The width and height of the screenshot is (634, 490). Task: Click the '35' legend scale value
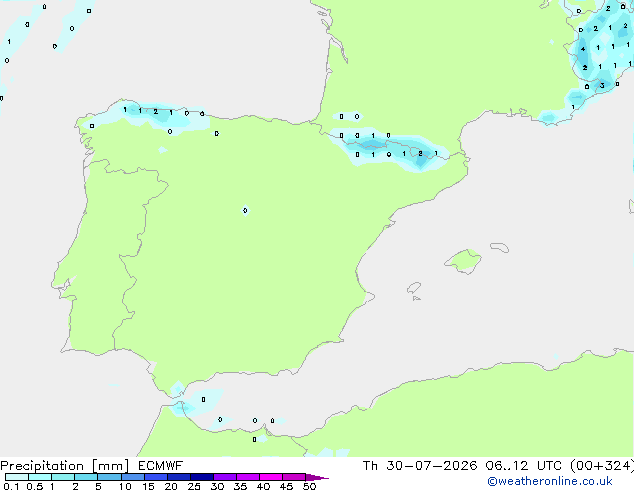point(240,486)
